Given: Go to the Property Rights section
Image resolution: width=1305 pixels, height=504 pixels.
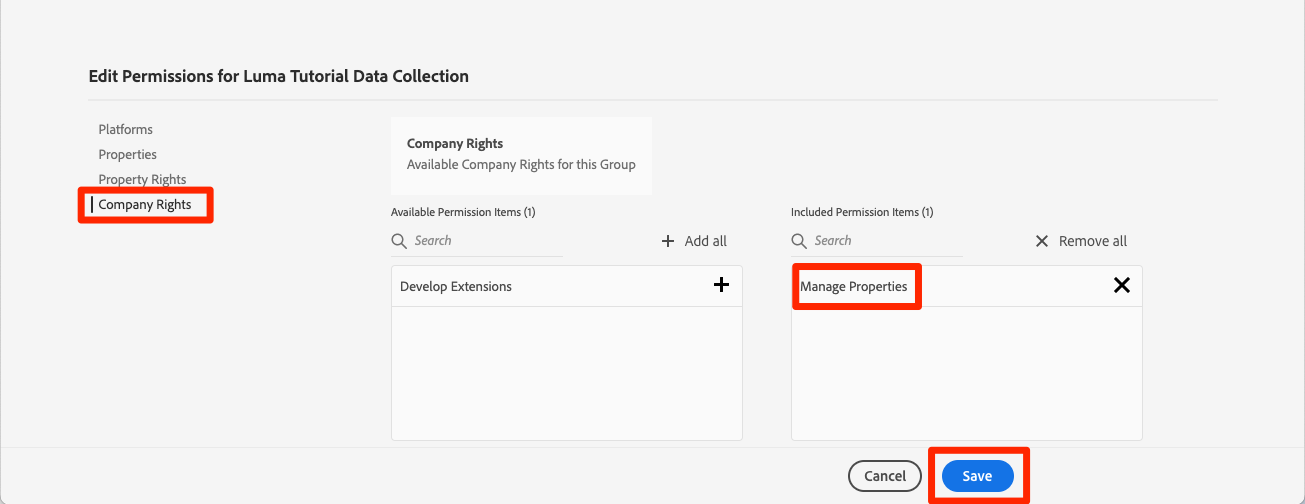Looking at the screenshot, I should (x=142, y=180).
